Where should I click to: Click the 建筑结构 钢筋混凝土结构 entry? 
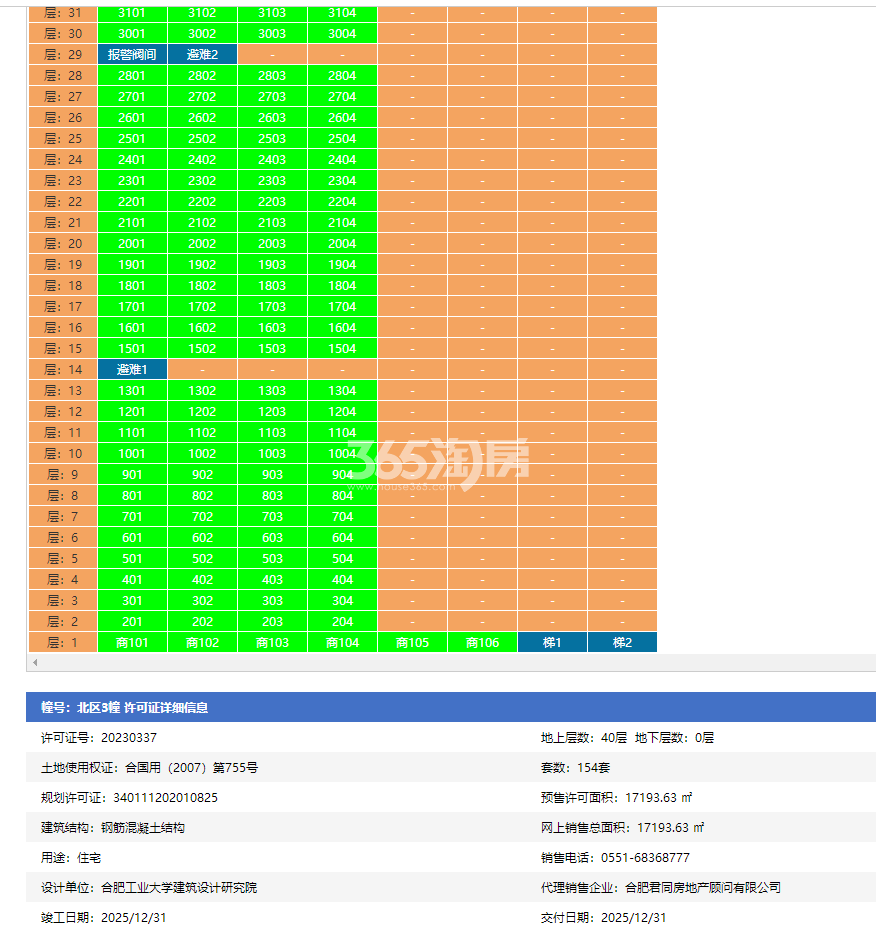(x=113, y=827)
